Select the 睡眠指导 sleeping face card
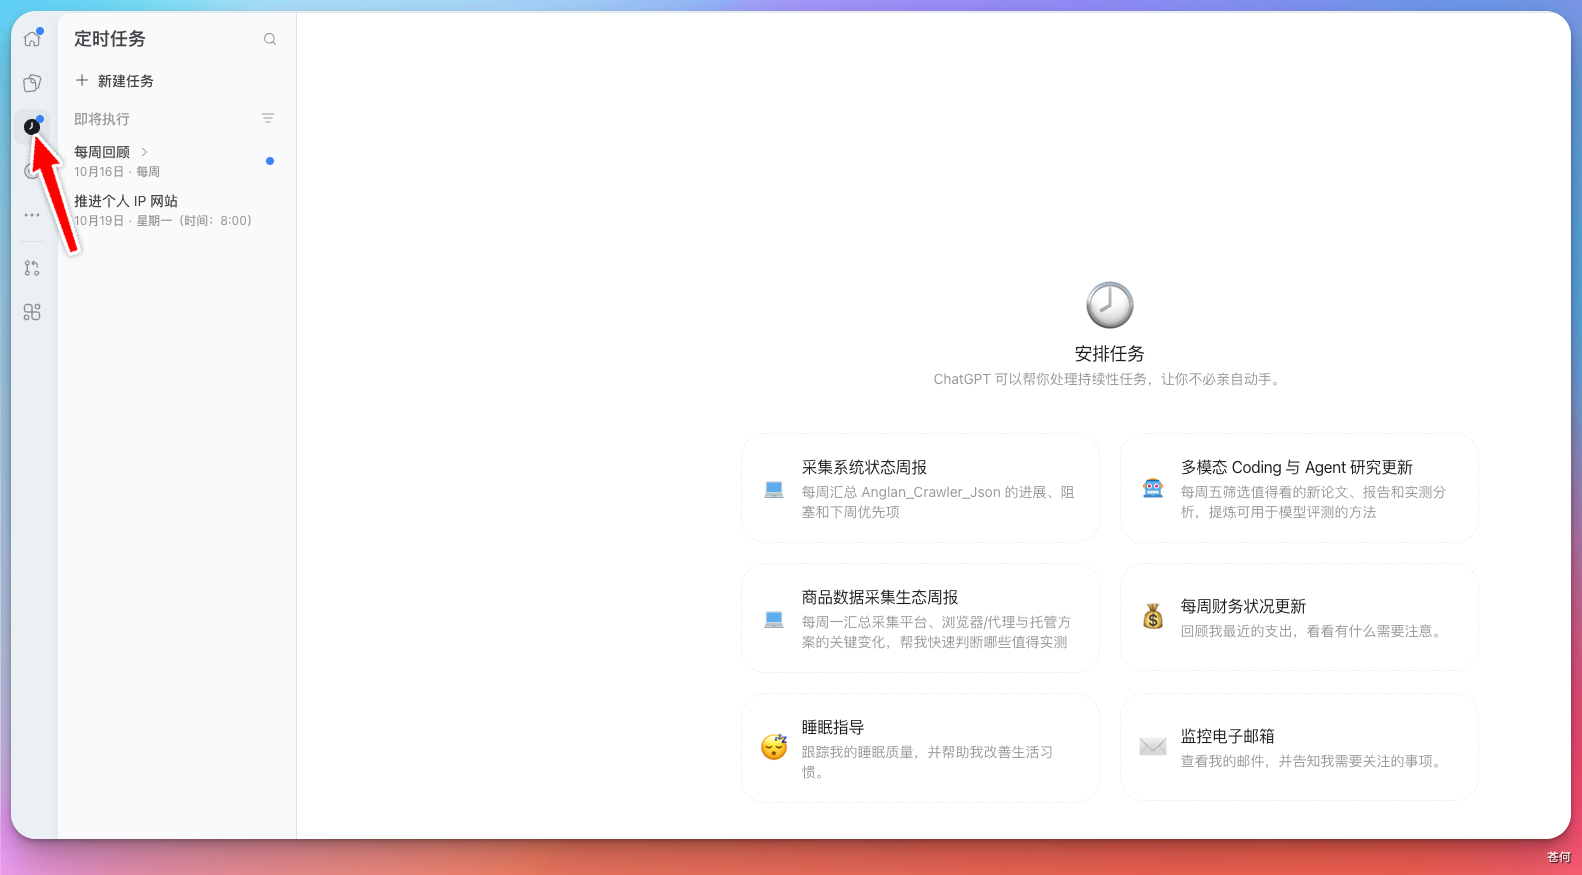This screenshot has width=1582, height=875. tap(920, 748)
